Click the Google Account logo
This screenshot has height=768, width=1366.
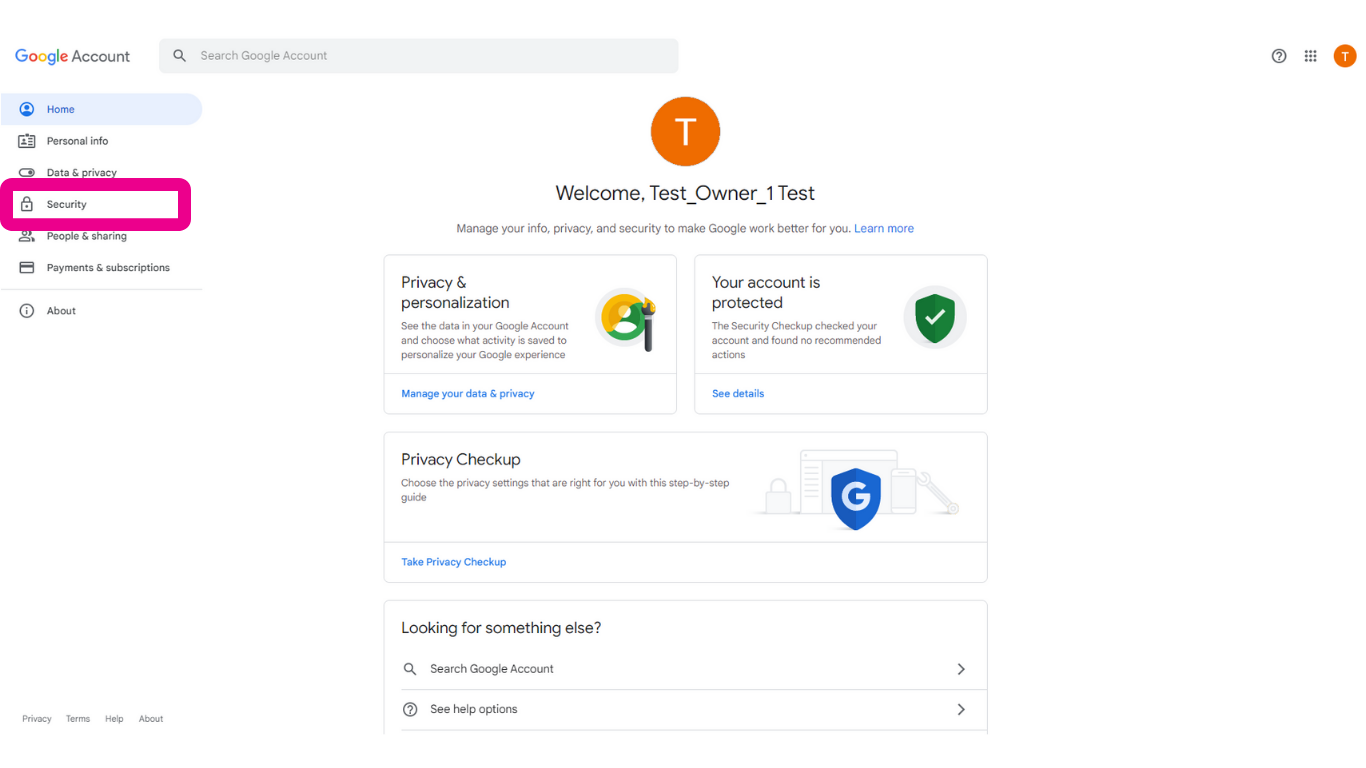pyautogui.click(x=72, y=56)
